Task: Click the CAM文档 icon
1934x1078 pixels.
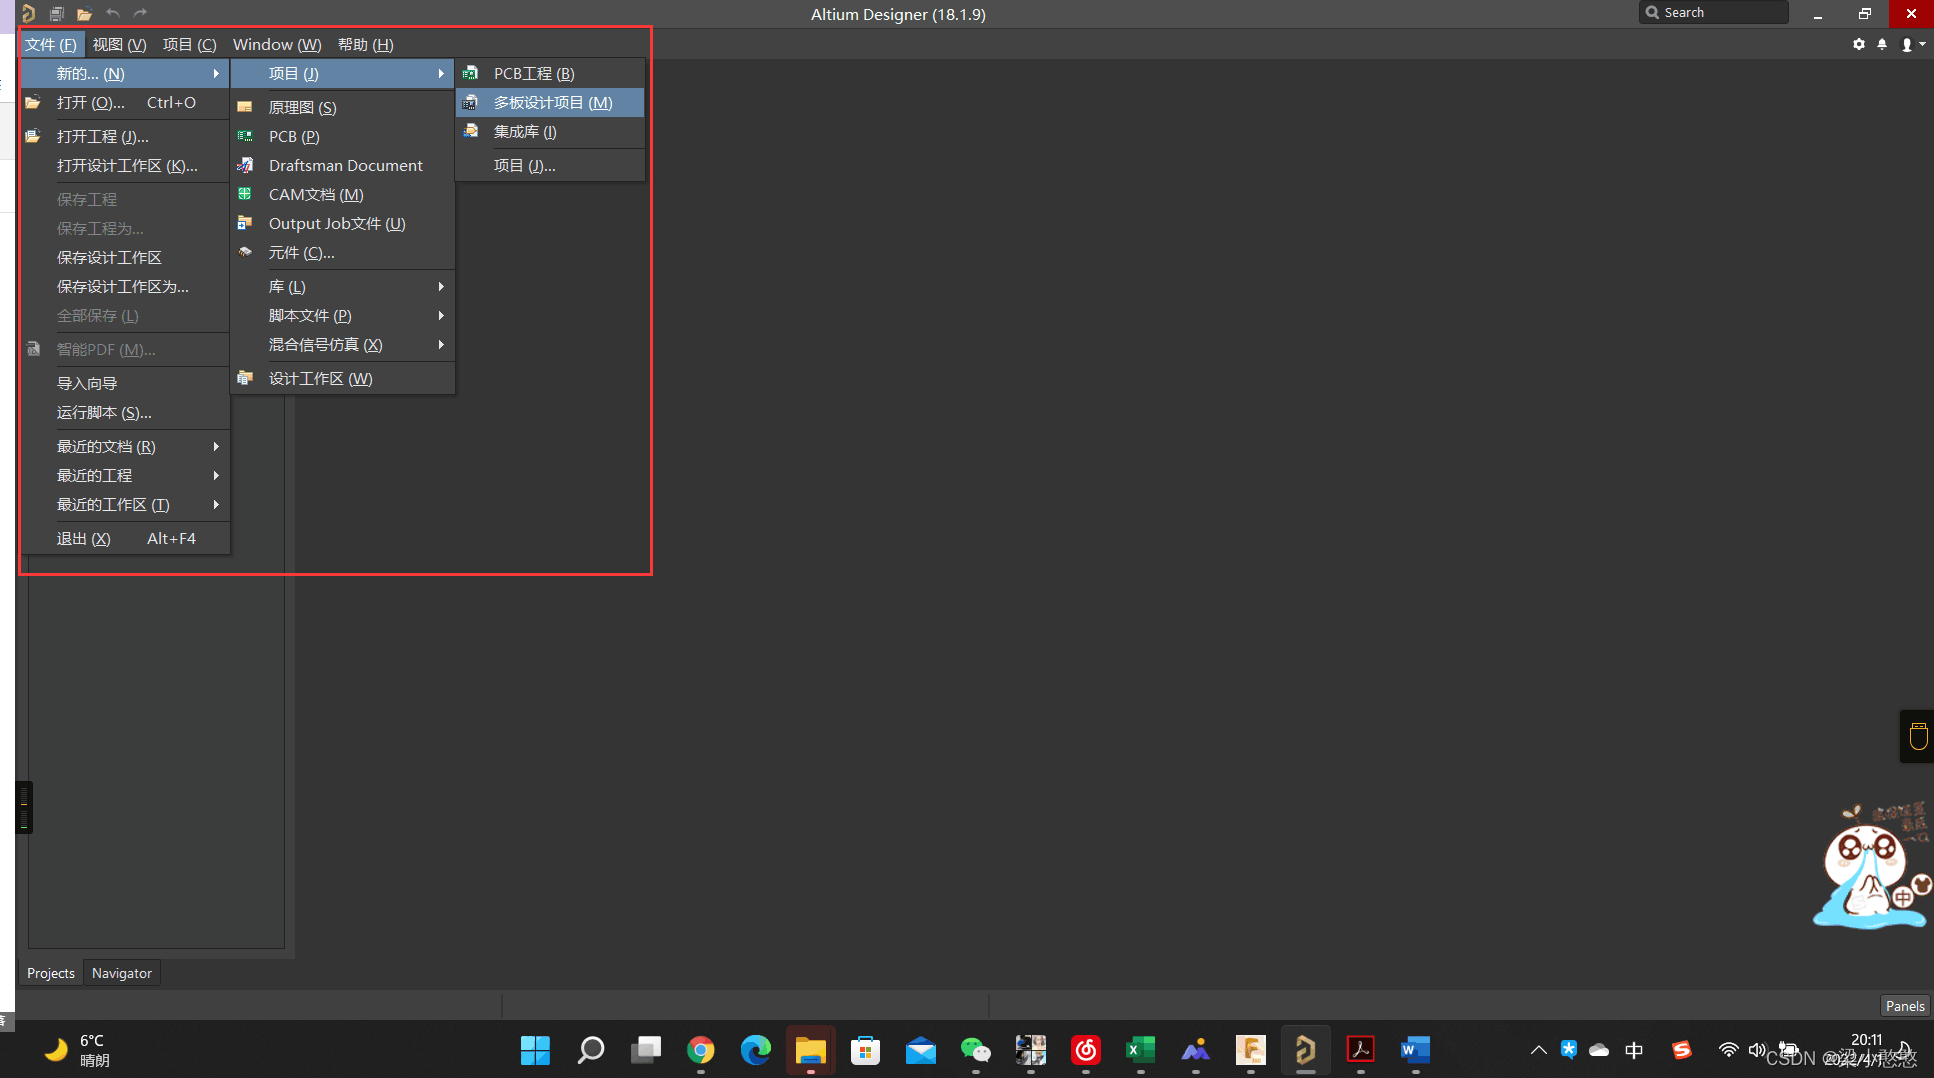Action: (x=245, y=194)
